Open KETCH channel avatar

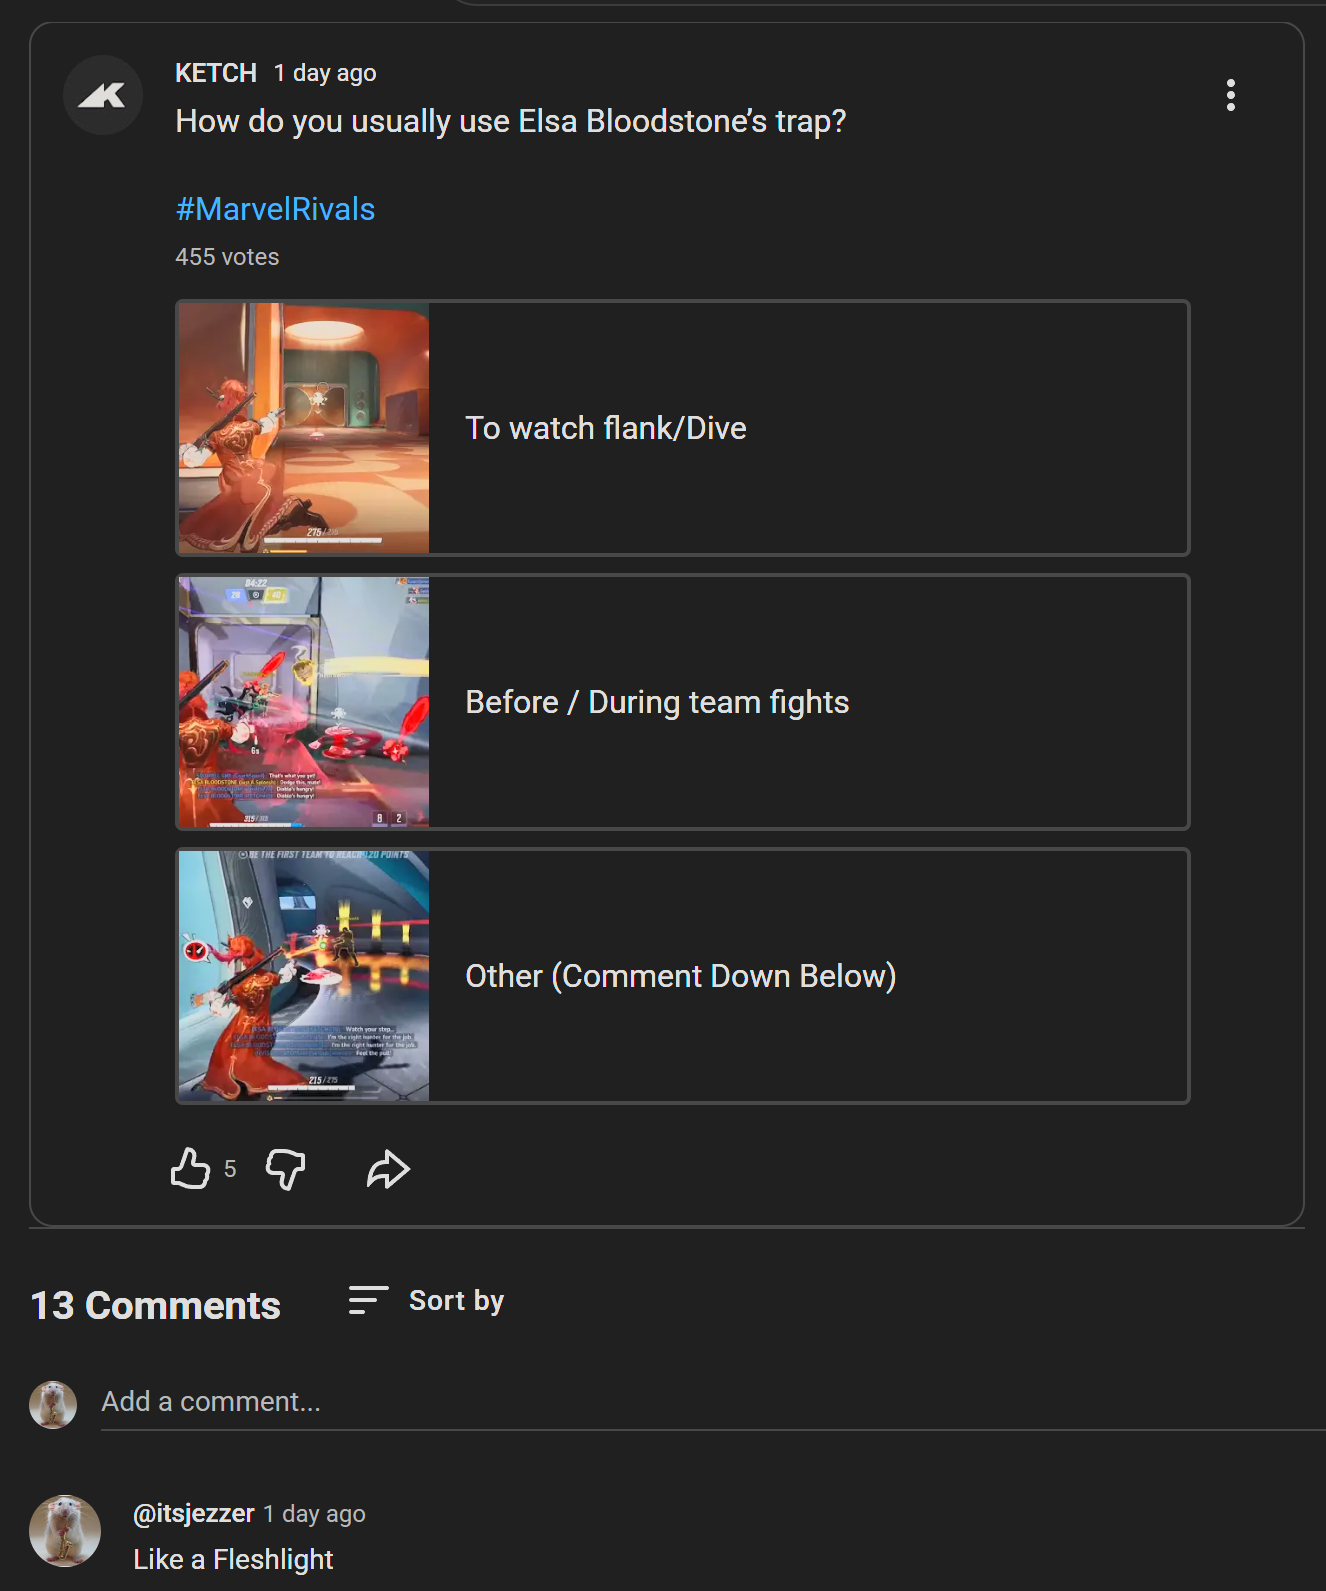(x=103, y=95)
